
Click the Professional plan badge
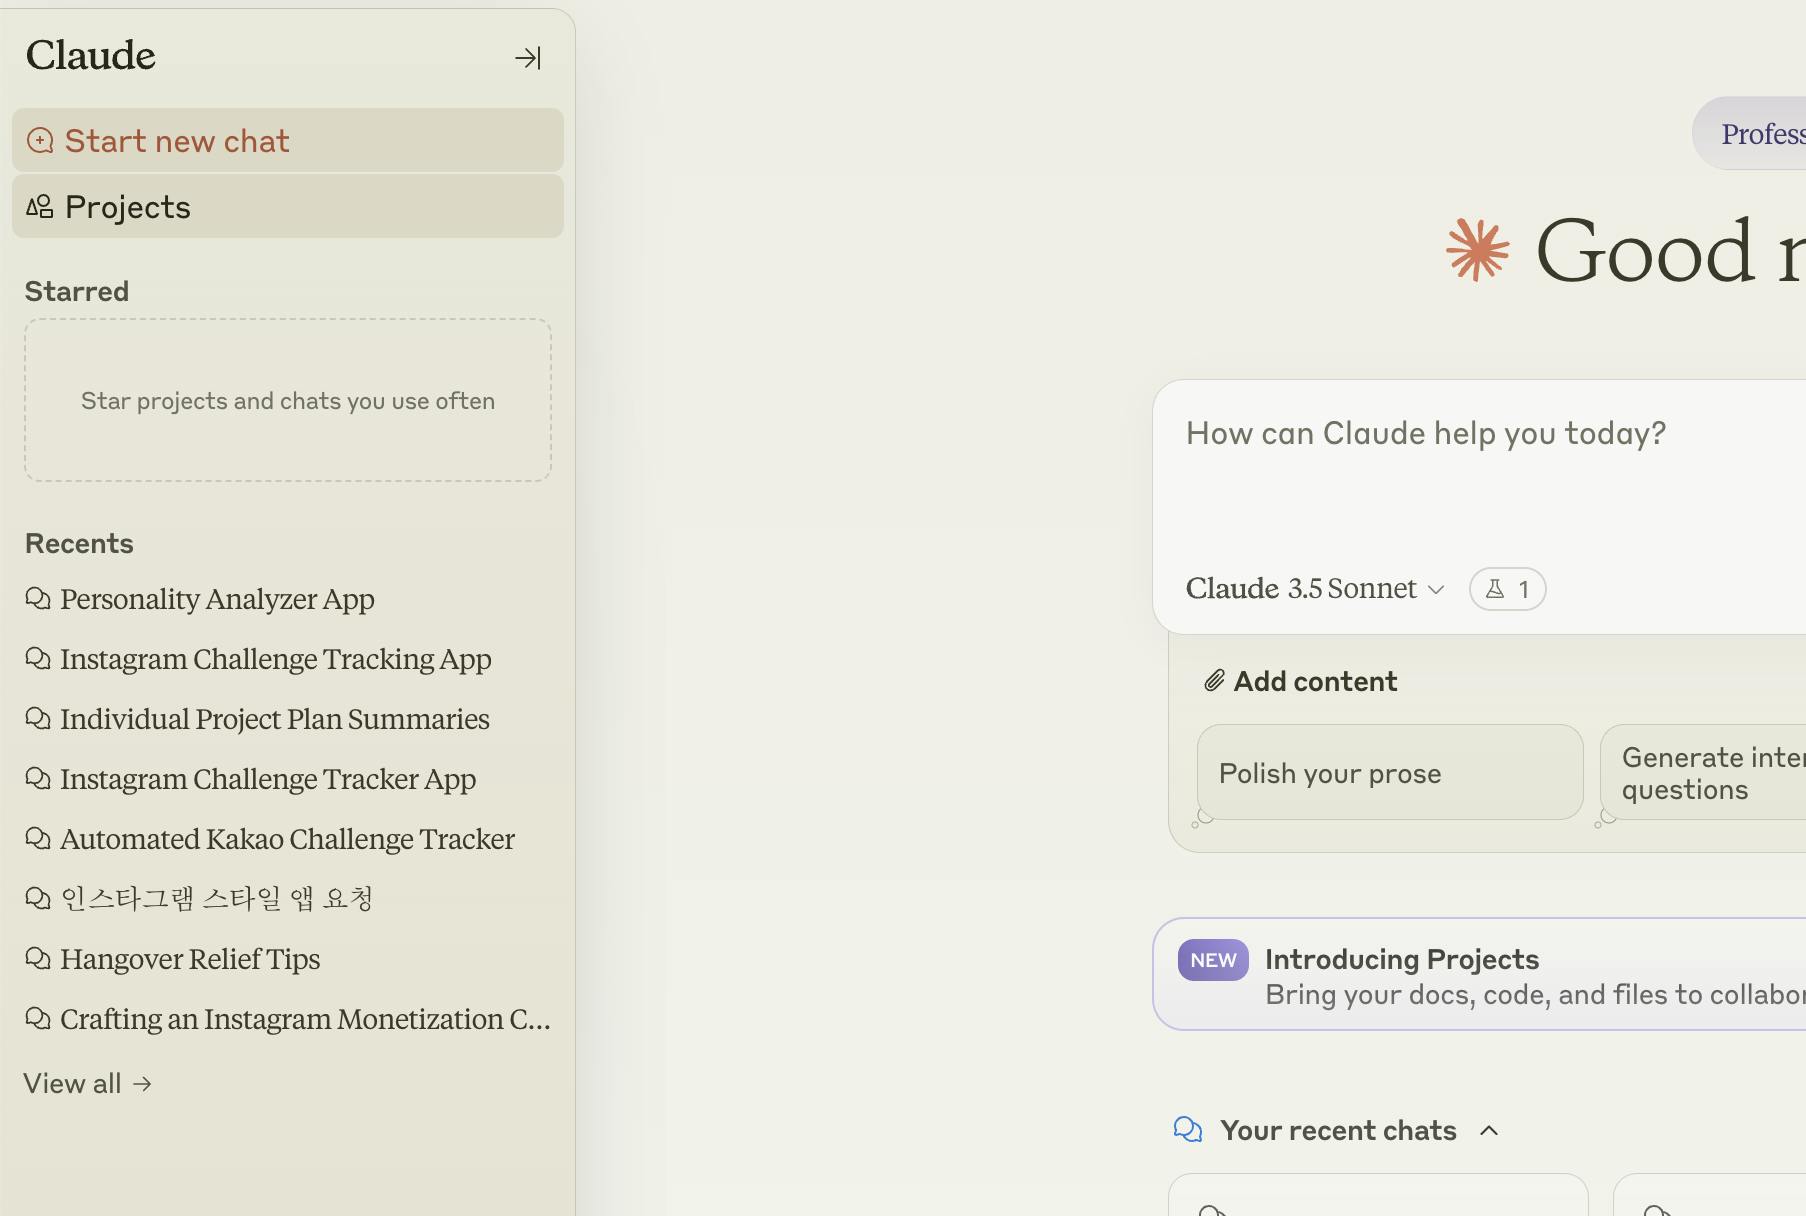pyautogui.click(x=1749, y=134)
